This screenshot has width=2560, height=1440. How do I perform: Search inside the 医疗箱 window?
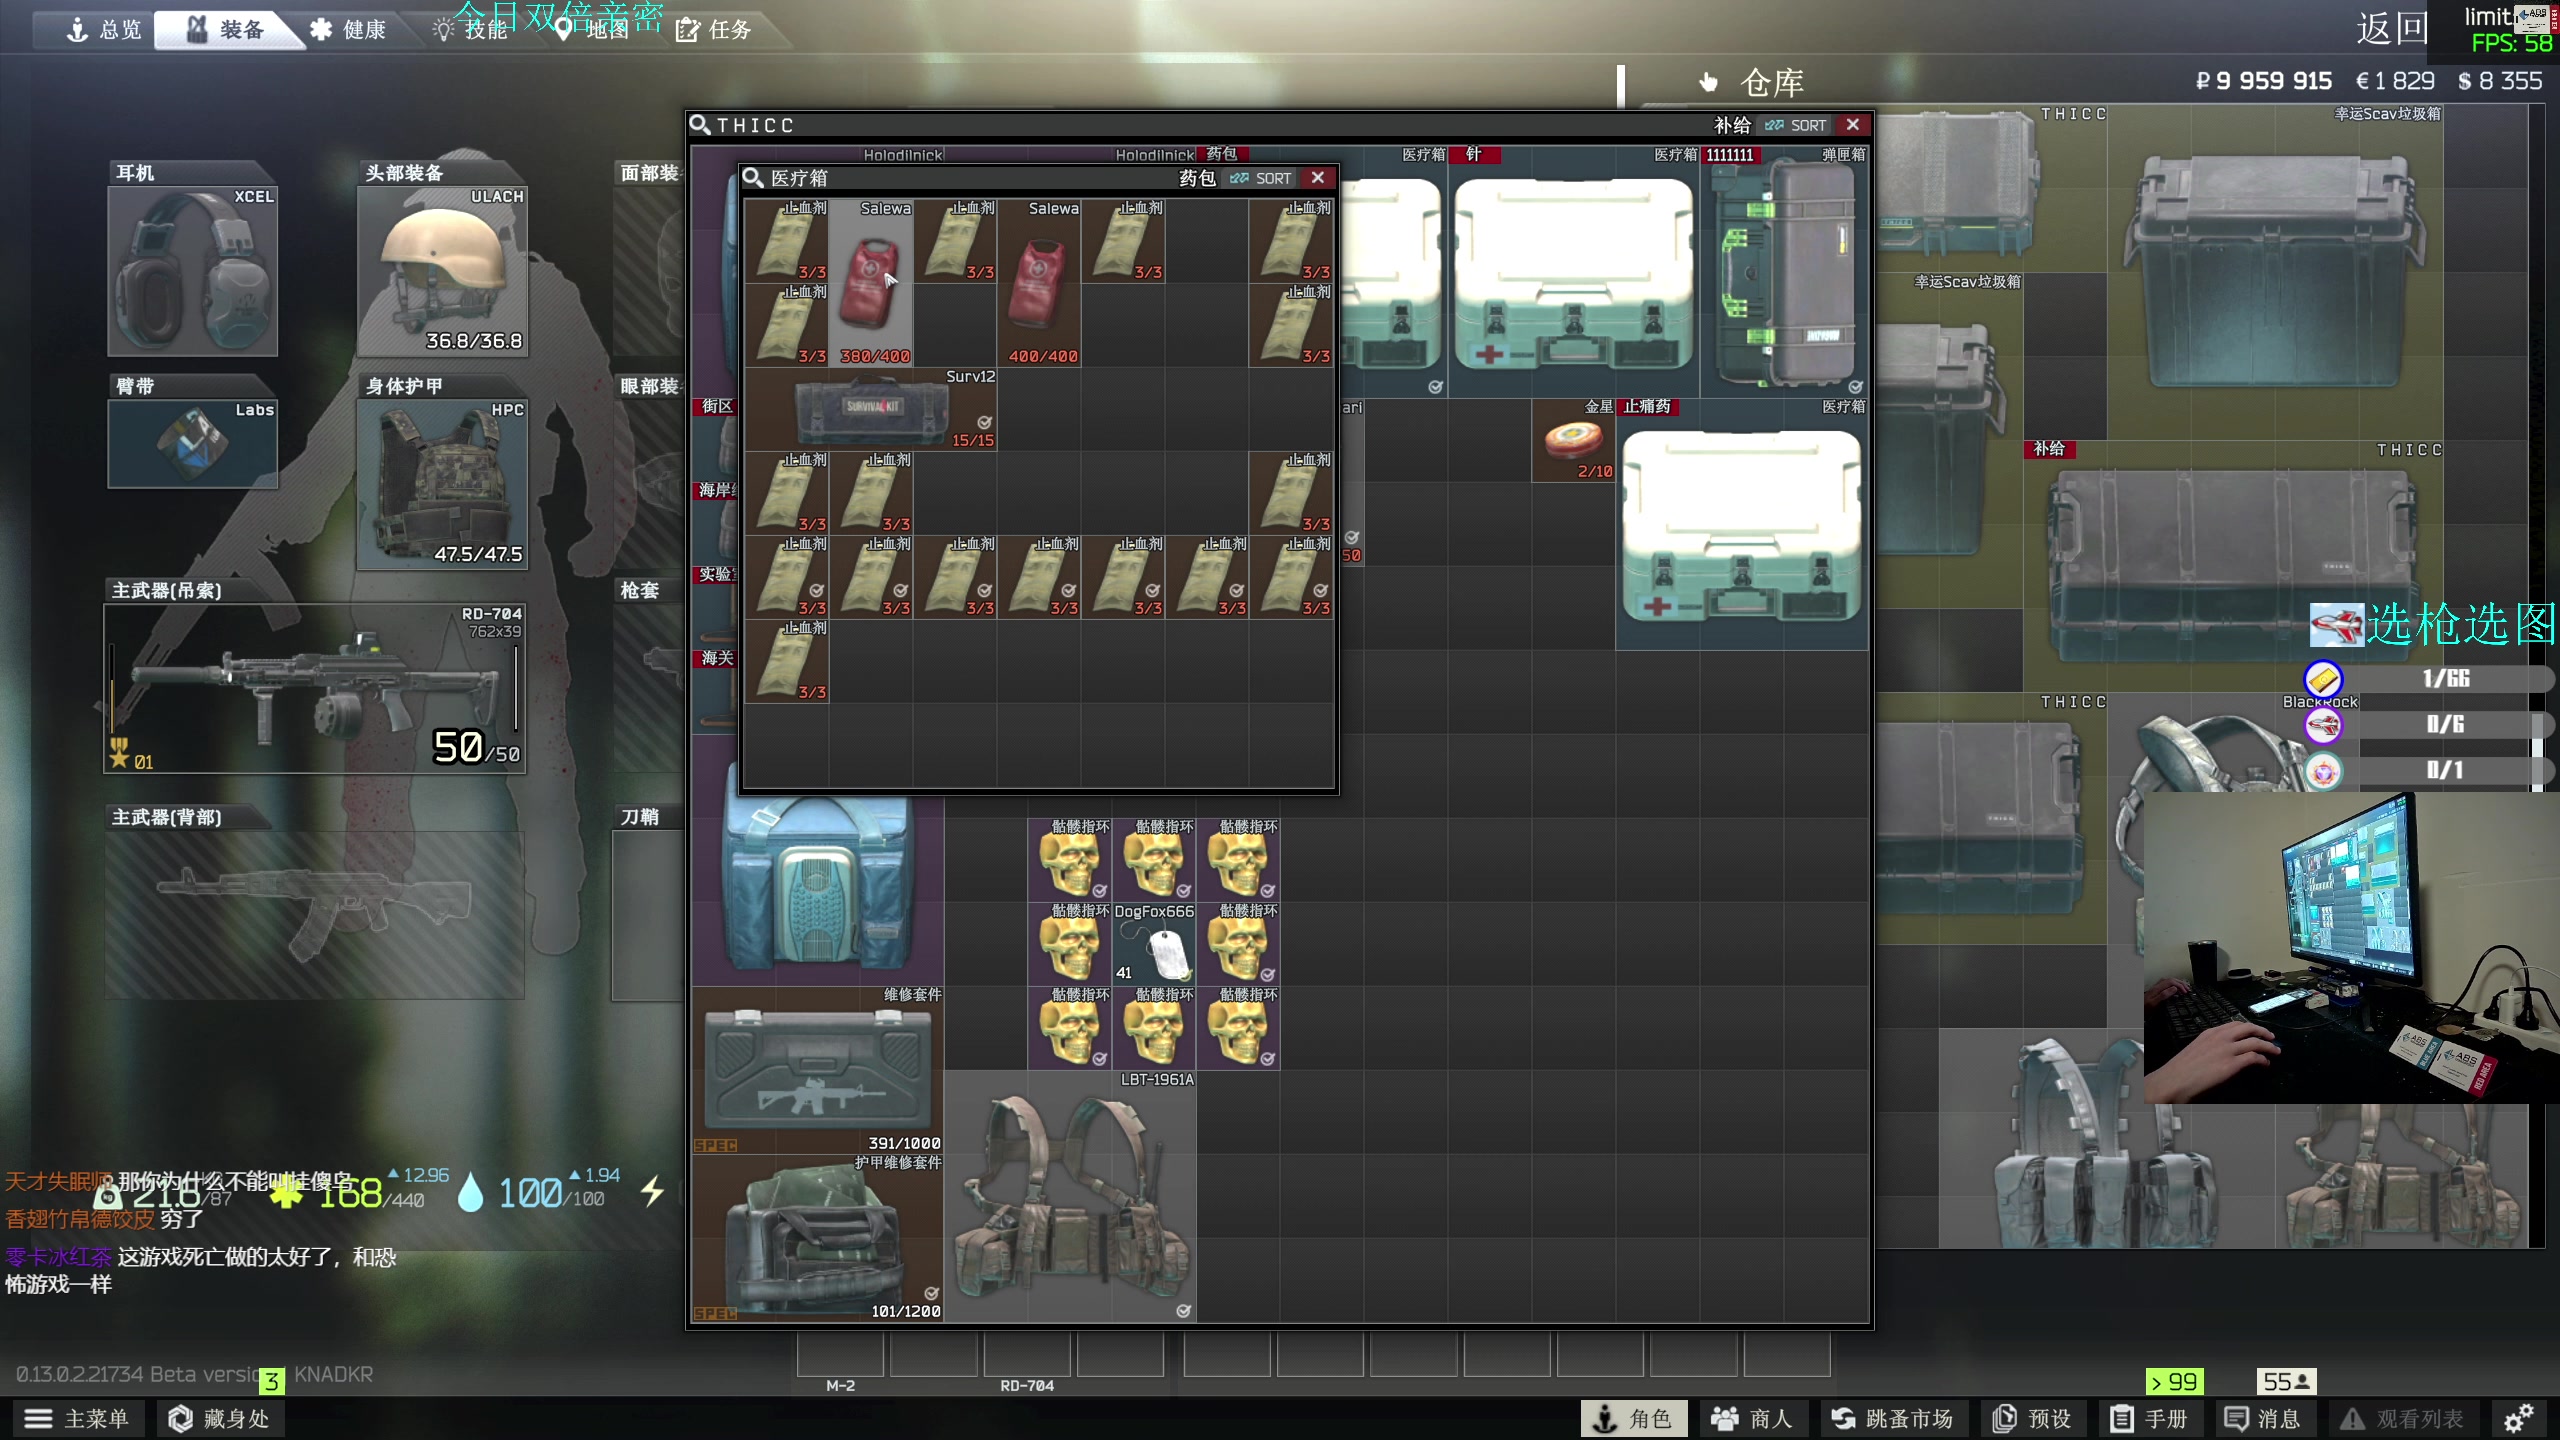753,178
